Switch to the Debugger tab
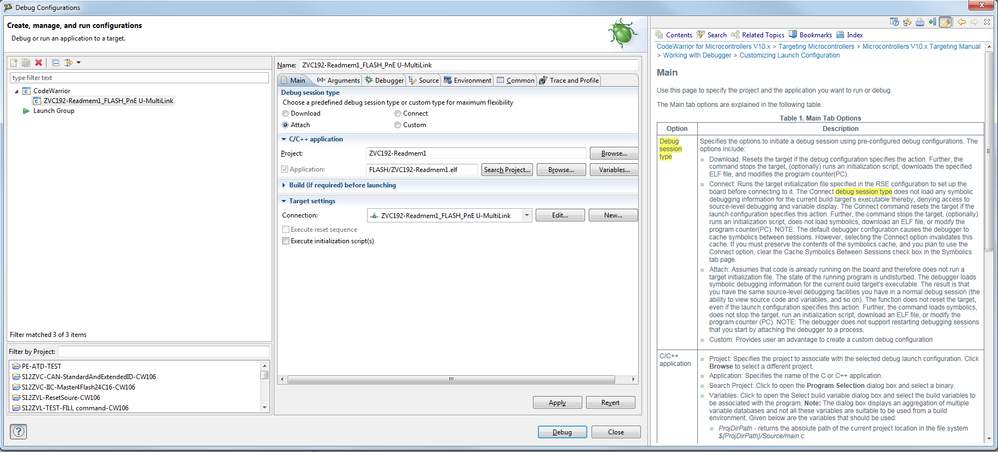Image resolution: width=998 pixels, height=452 pixels. point(384,80)
